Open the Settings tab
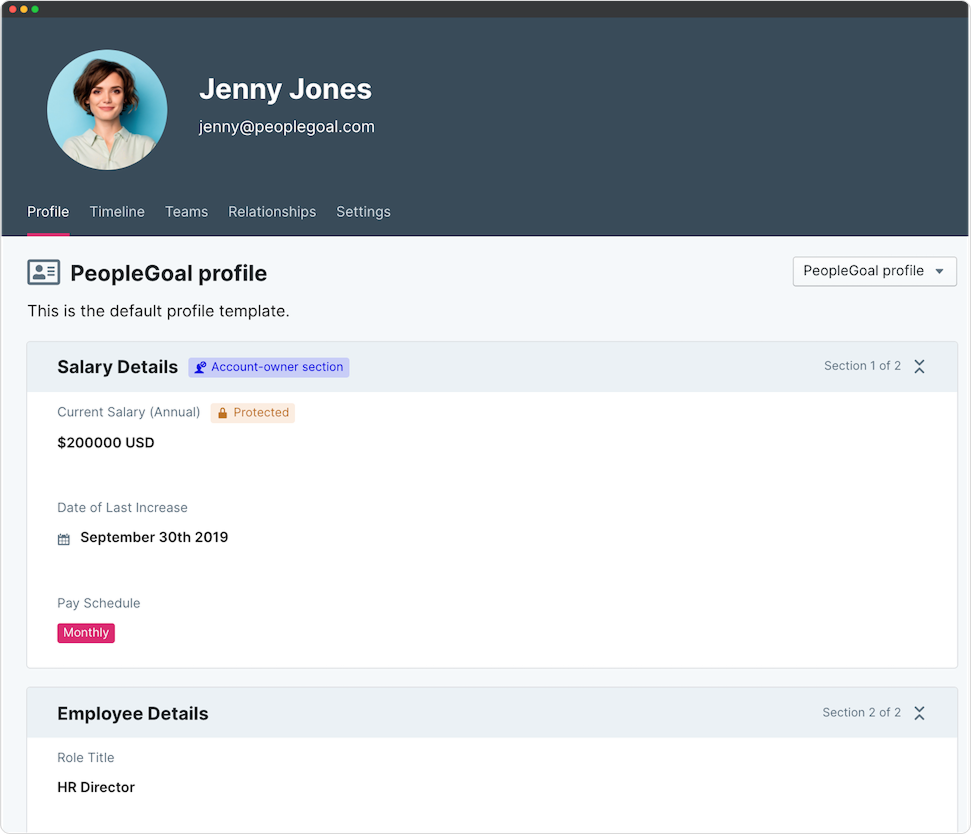971x834 pixels. click(363, 212)
